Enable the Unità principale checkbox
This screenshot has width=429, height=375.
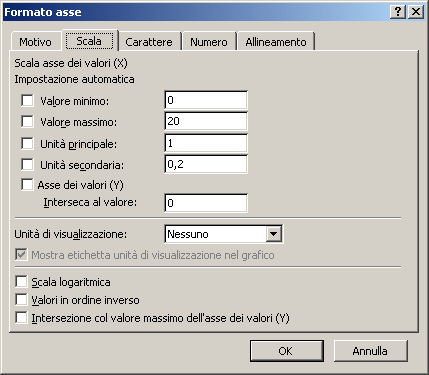click(x=27, y=144)
